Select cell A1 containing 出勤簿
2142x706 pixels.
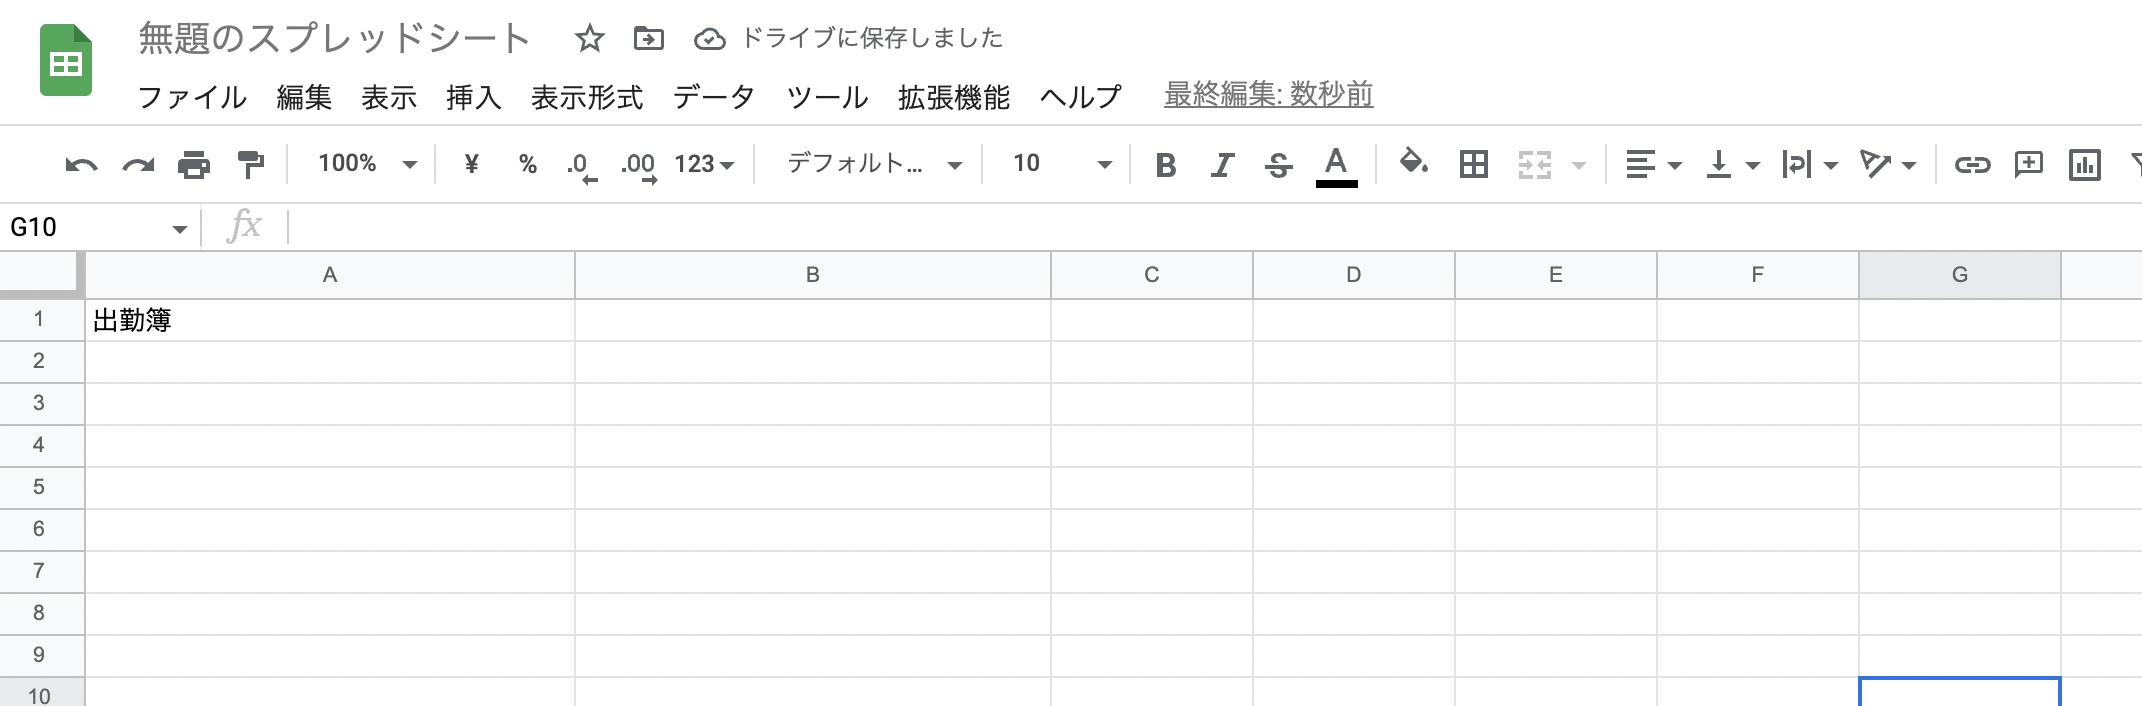click(330, 320)
